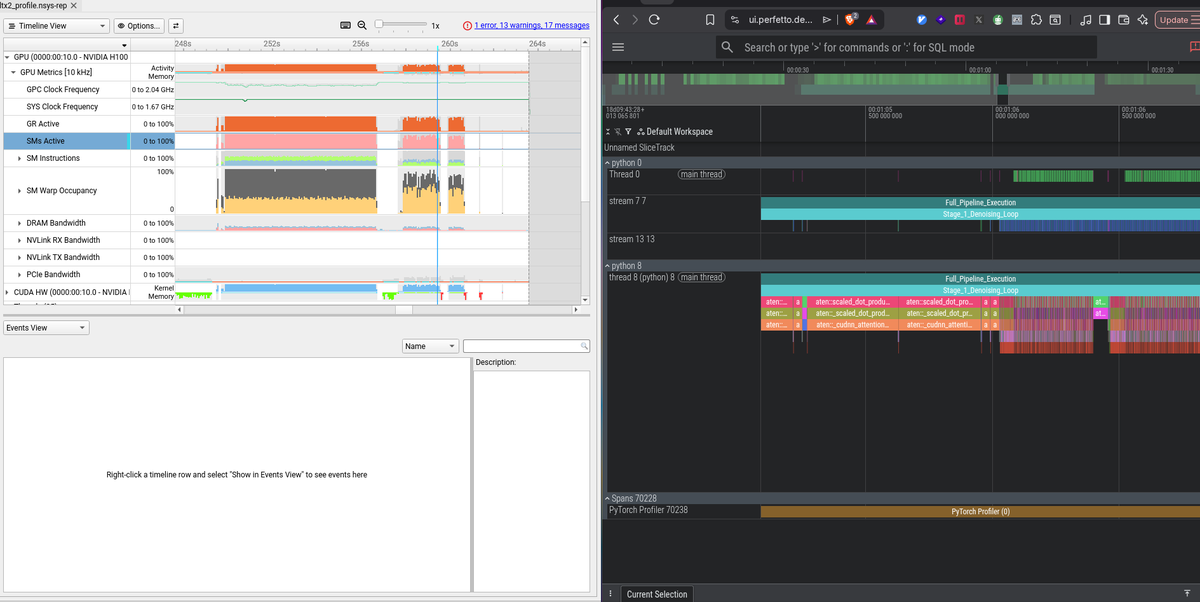Go back in the browser
Viewport: 1200px width, 602px height.
(x=617, y=20)
